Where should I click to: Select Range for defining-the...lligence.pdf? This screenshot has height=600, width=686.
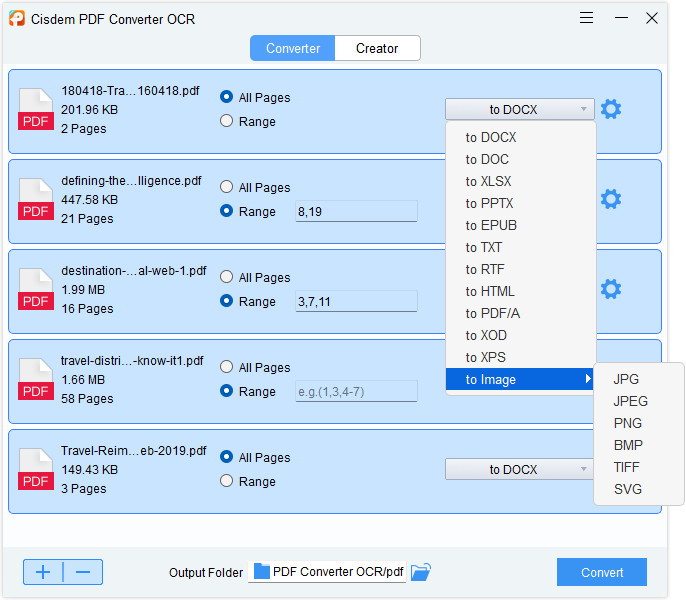click(226, 211)
